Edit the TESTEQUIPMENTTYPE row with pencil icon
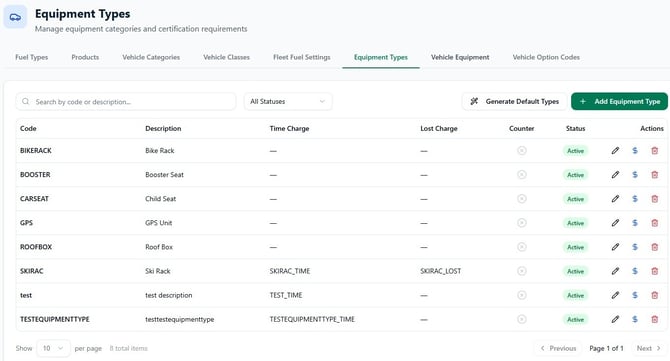This screenshot has height=361, width=670. pos(615,319)
